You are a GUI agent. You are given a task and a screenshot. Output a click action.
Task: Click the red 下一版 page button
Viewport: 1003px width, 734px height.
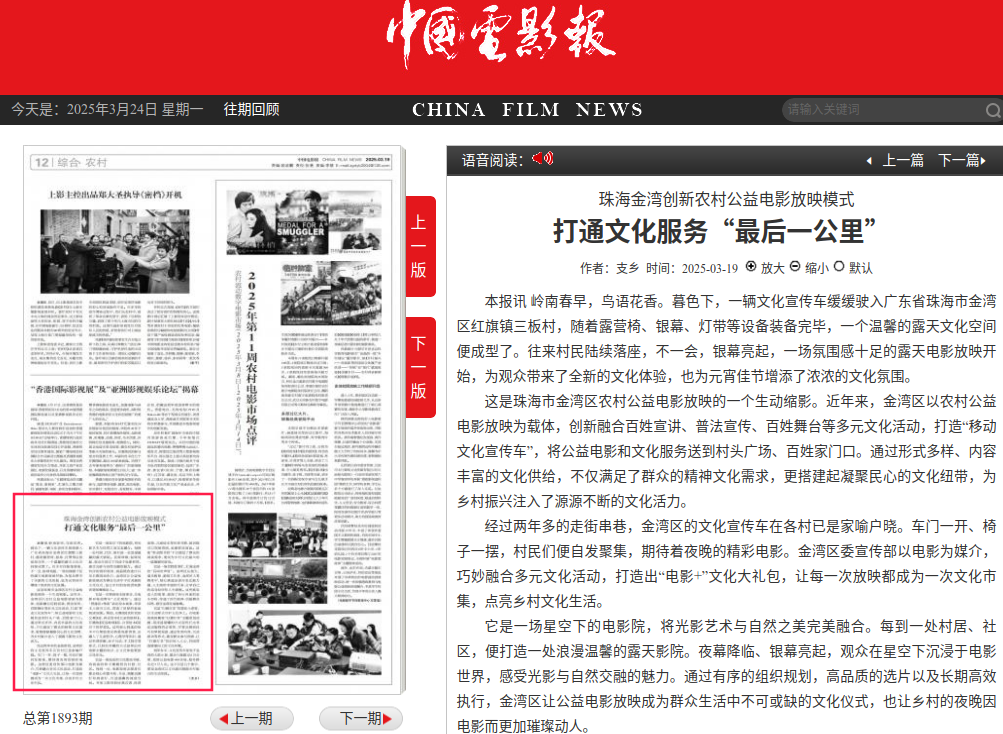pyautogui.click(x=420, y=367)
